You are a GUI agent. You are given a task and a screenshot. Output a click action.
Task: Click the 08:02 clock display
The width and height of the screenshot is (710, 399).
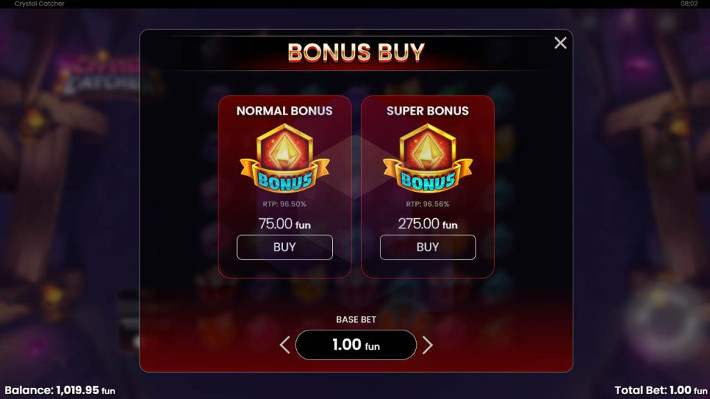689,4
